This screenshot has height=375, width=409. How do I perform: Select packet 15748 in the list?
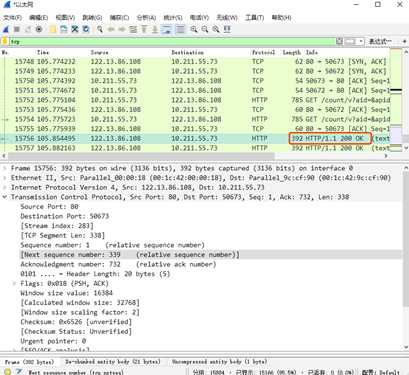[x=196, y=62]
